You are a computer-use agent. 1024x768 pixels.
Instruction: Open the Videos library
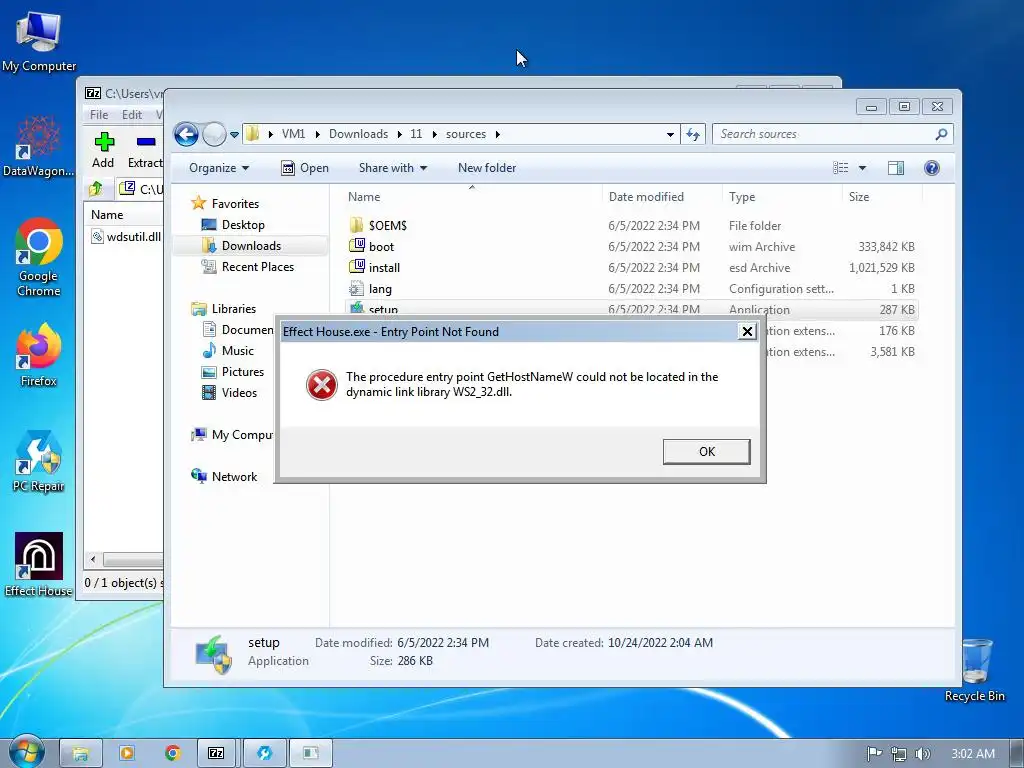(x=239, y=392)
